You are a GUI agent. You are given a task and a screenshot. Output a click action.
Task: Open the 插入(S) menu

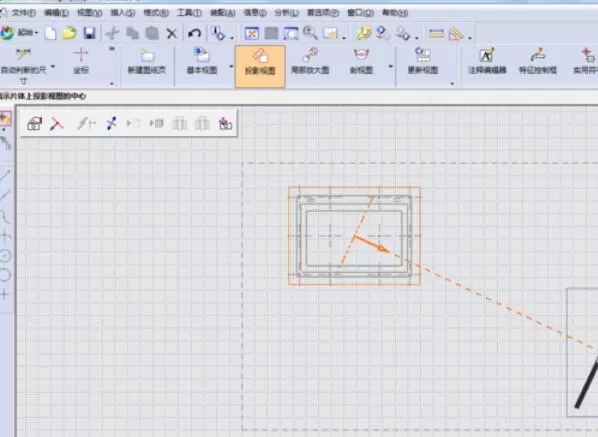[x=123, y=13]
